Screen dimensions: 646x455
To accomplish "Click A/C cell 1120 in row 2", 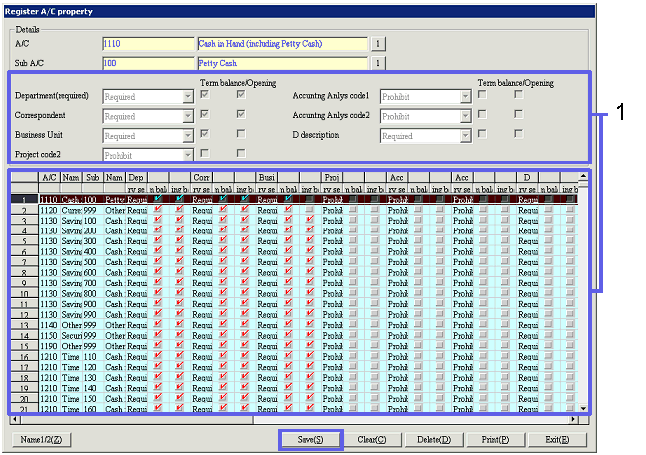I will coord(49,211).
